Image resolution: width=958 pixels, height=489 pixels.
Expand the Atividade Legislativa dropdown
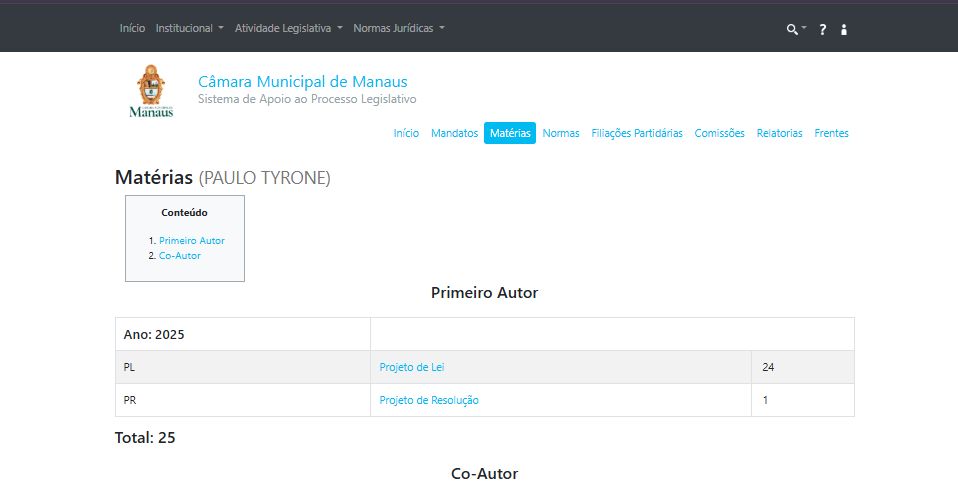[x=288, y=28]
